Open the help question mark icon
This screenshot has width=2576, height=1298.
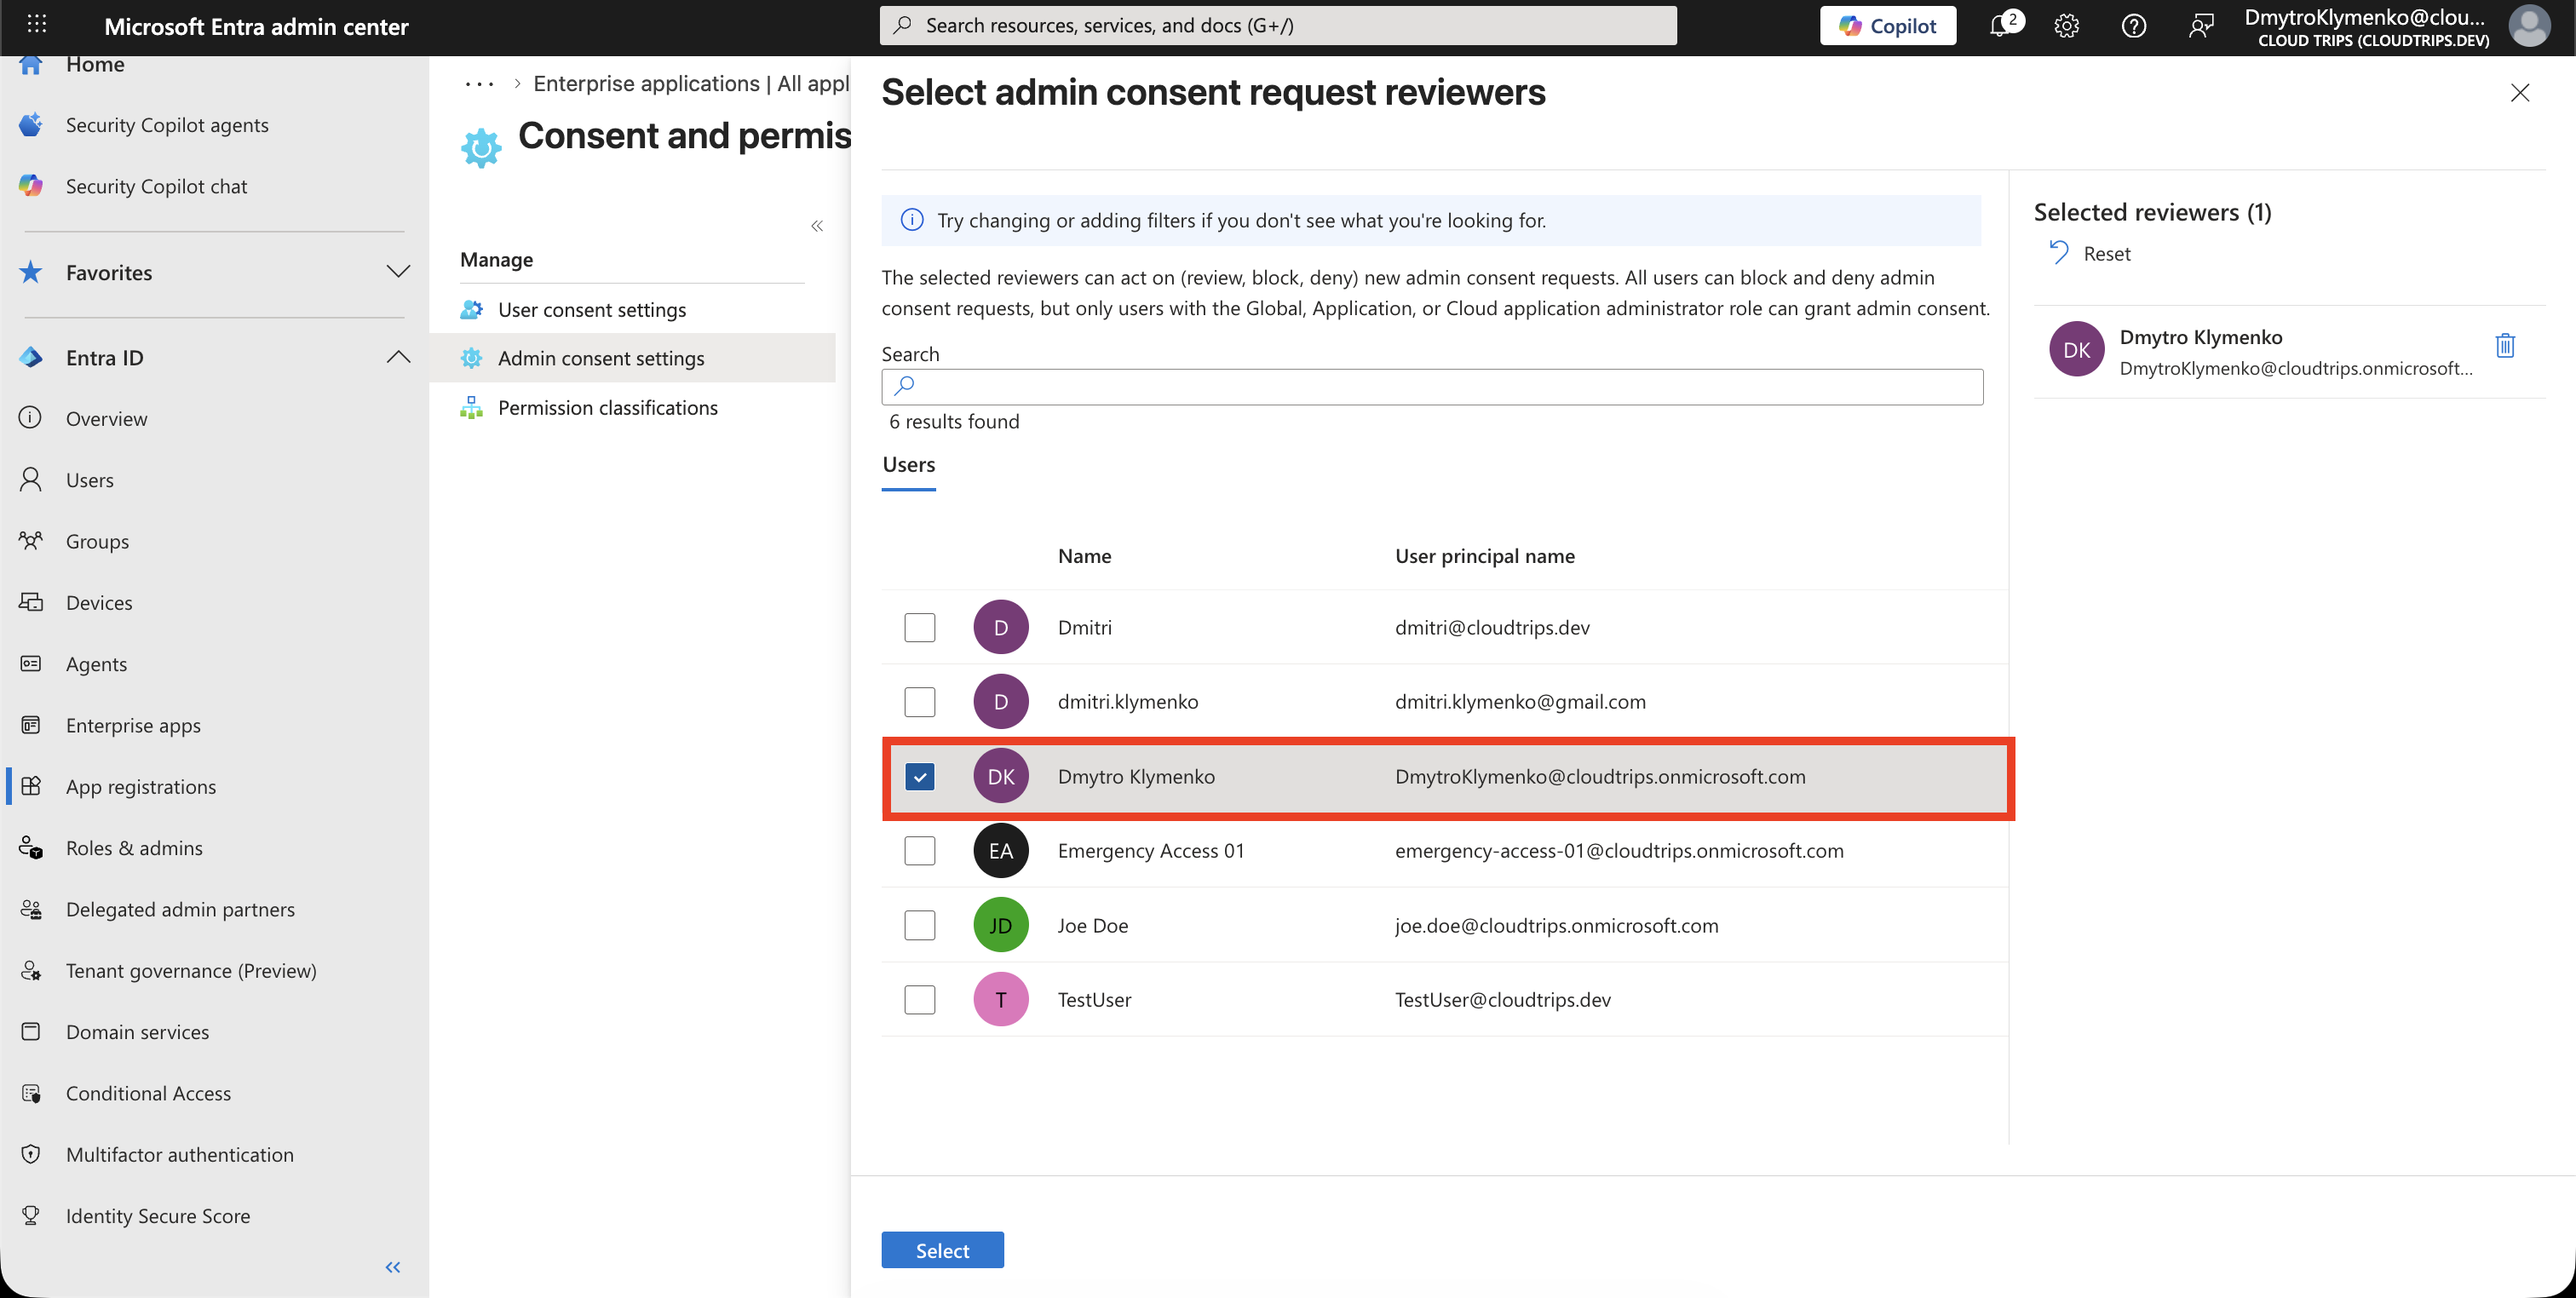(x=2134, y=26)
